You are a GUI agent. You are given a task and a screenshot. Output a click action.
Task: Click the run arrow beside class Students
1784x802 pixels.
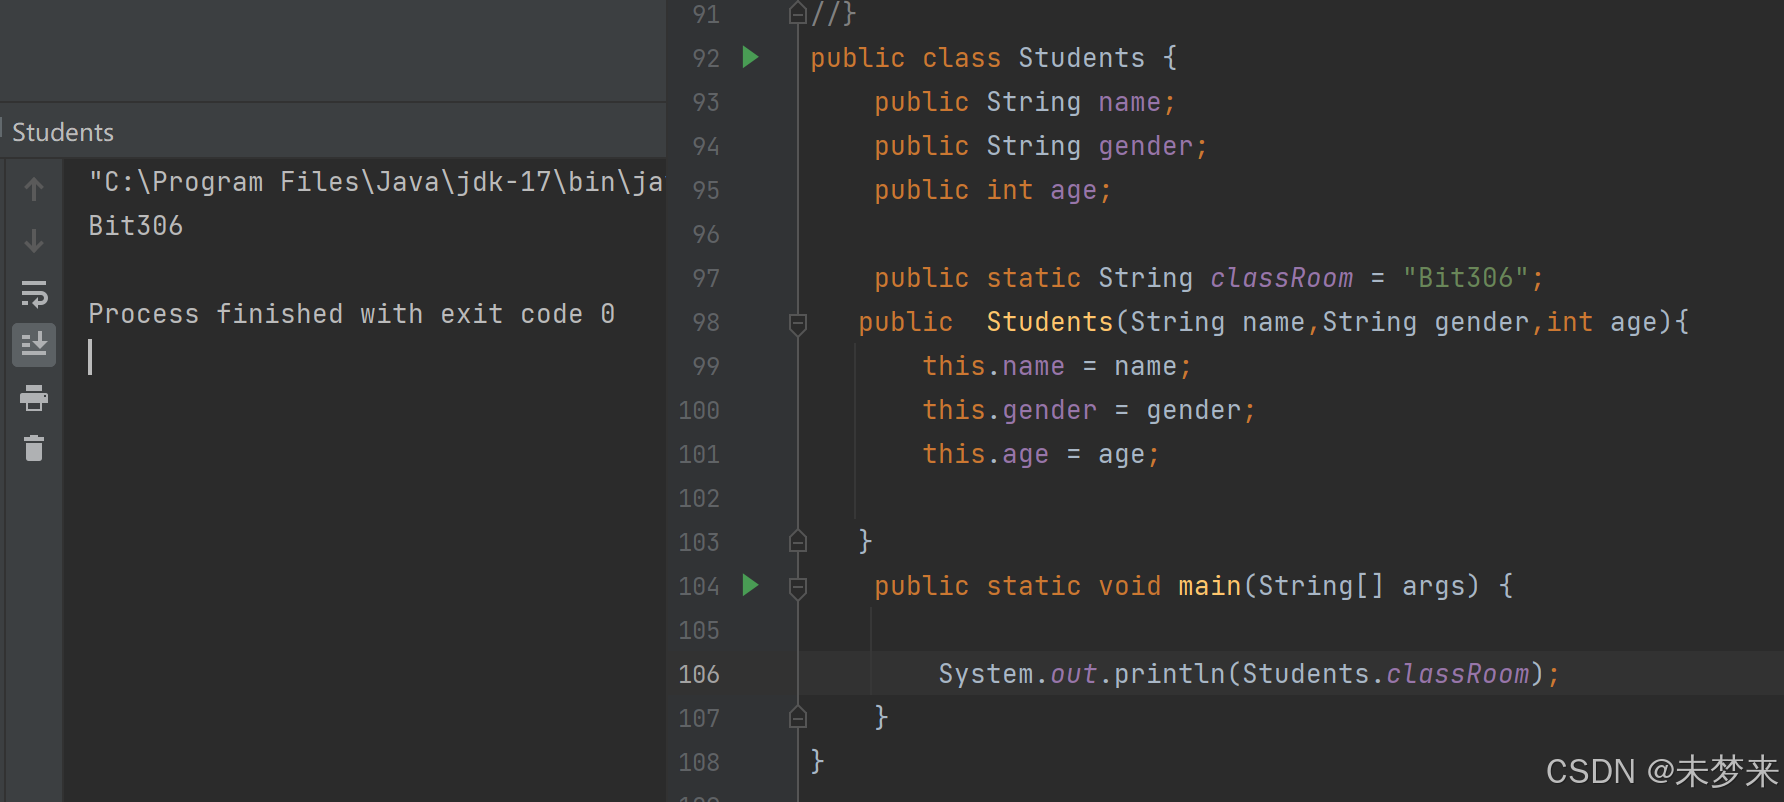[751, 57]
